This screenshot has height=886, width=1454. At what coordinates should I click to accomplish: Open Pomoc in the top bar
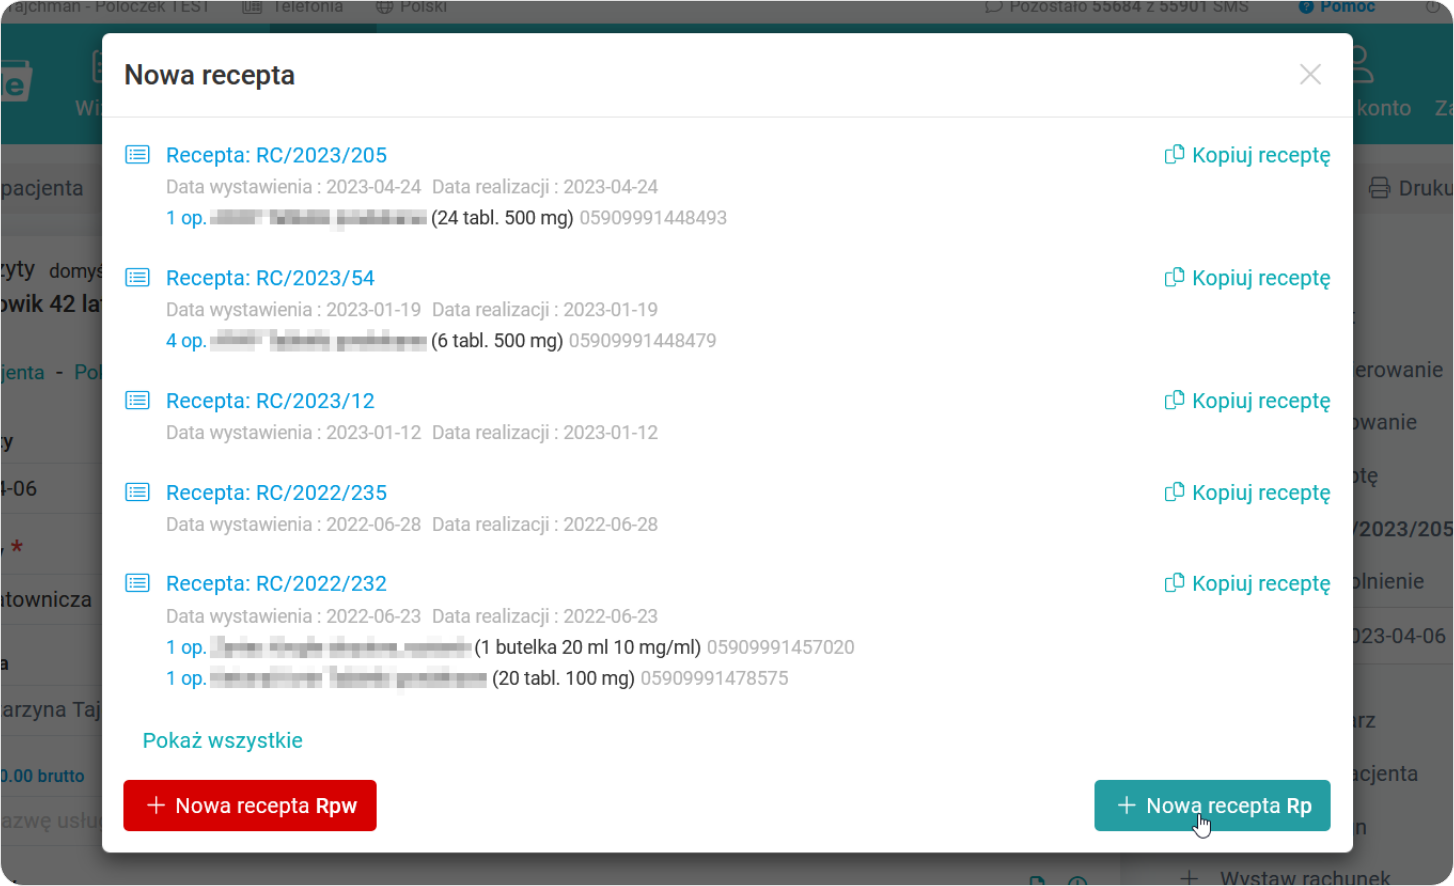tap(1337, 7)
